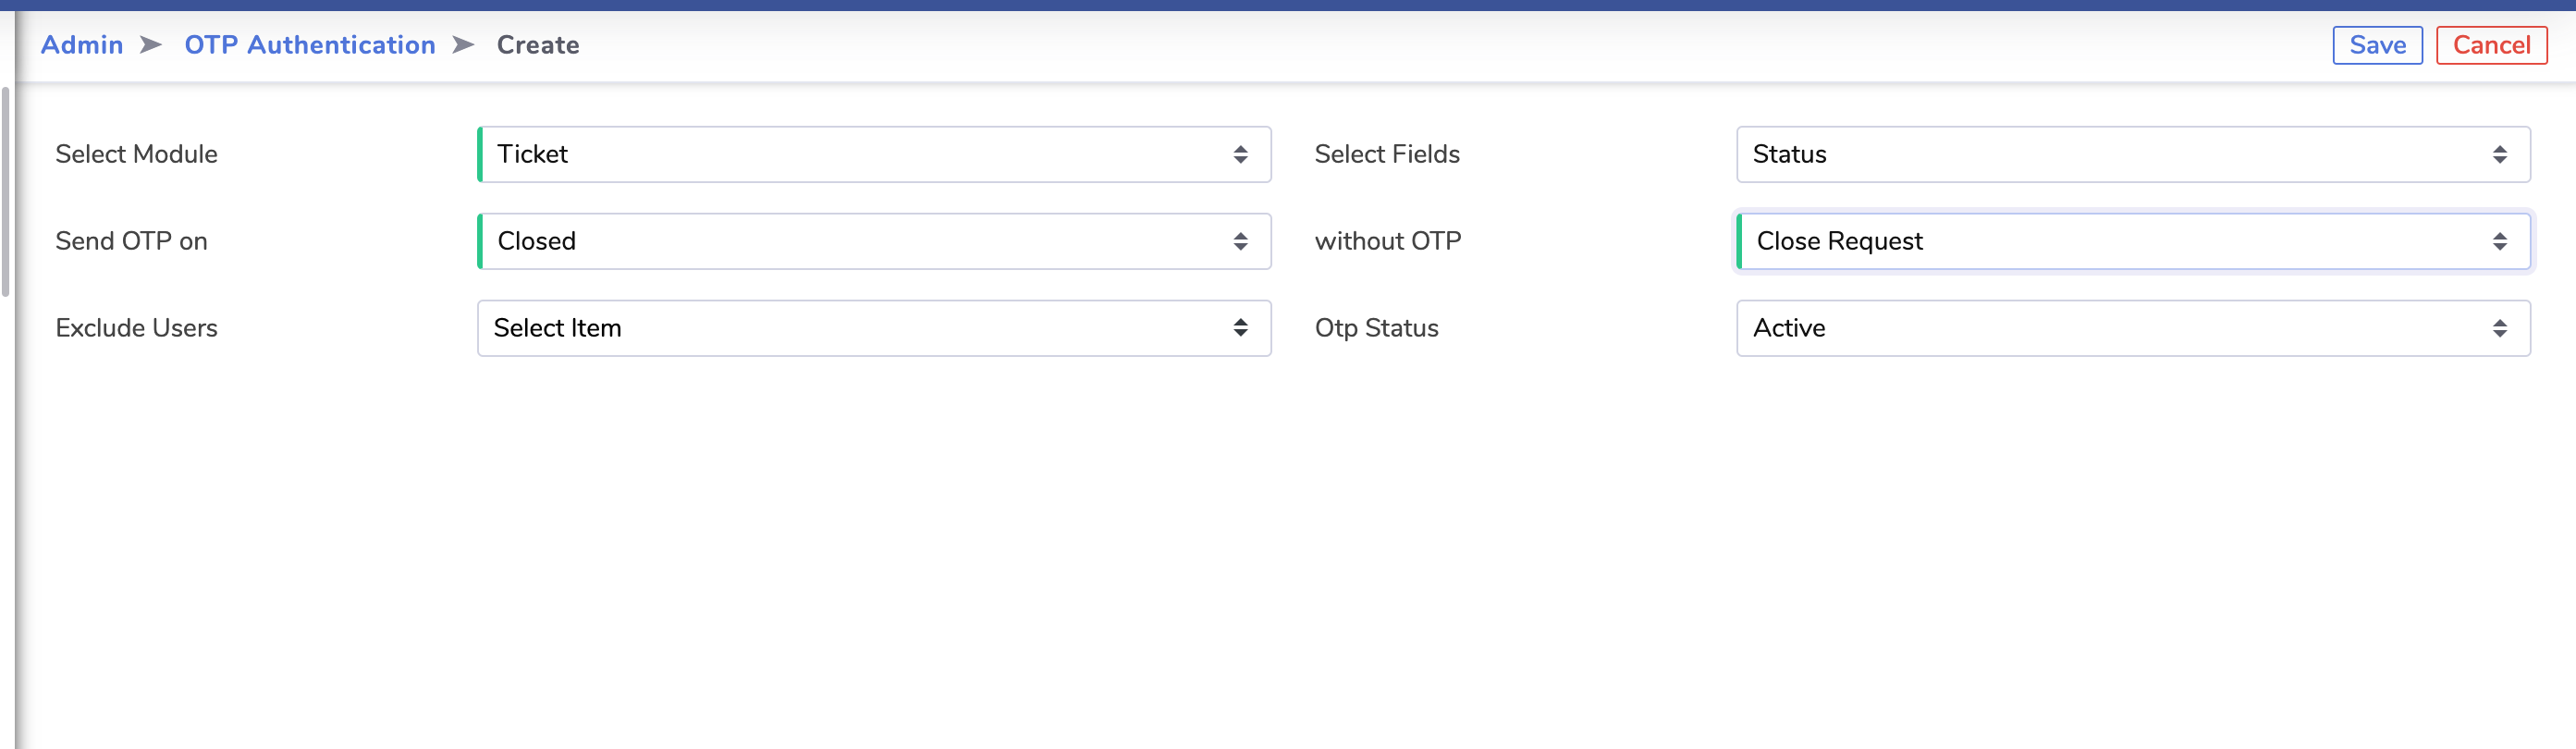Viewport: 2576px width, 749px height.
Task: Go to Admin breadcrumb link
Action: pos(82,45)
